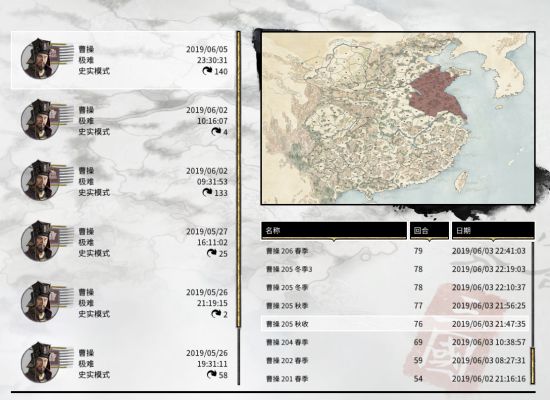
Task: Click the 2019/06/05 date text
Action: [x=207, y=49]
